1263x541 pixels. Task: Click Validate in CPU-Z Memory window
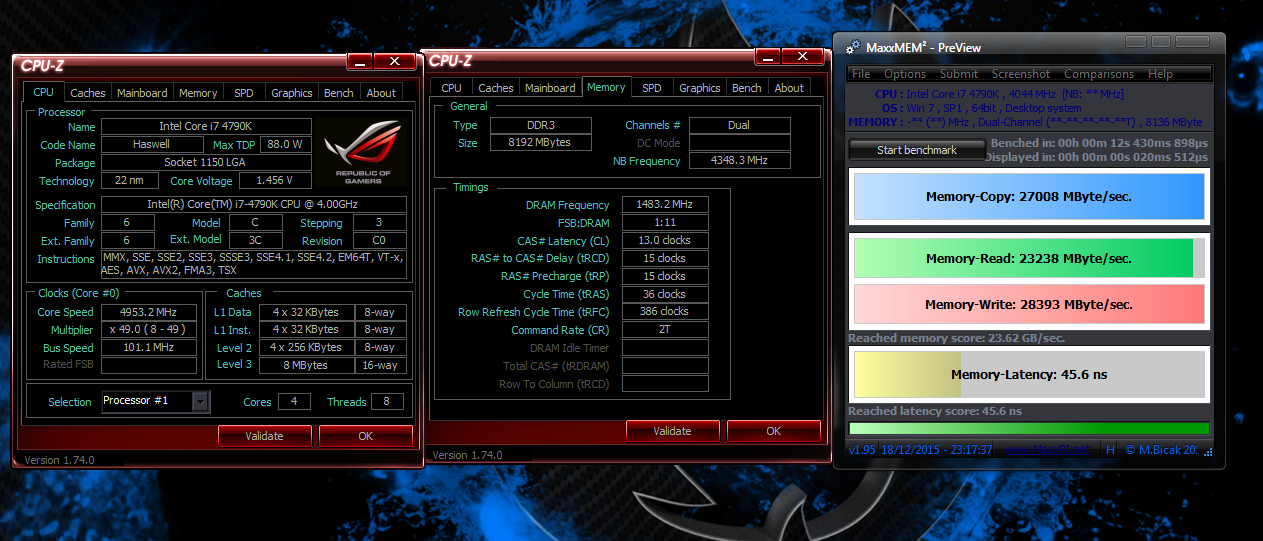tap(673, 431)
